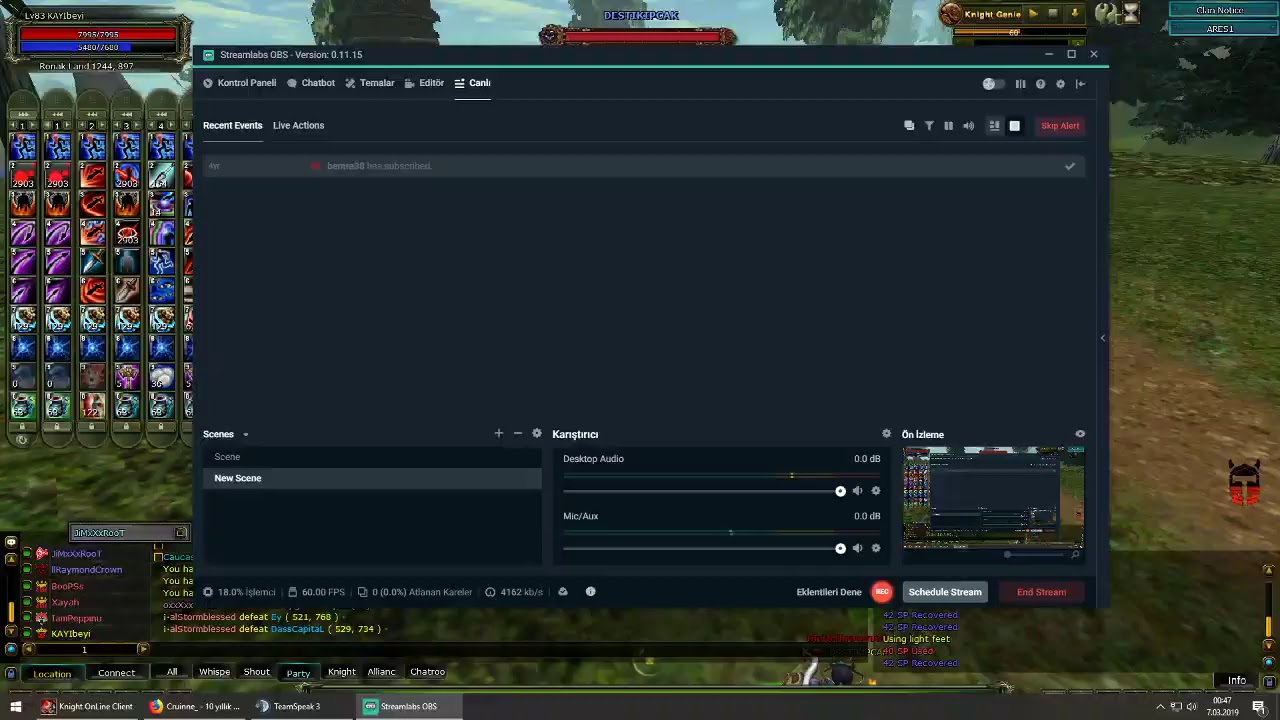The width and height of the screenshot is (1280, 720).
Task: Expand the Scenes collection dropdown
Action: point(245,435)
